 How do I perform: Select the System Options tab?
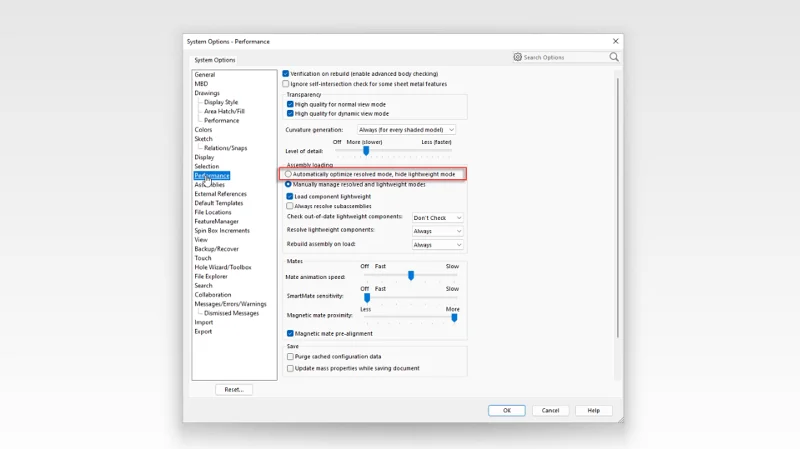click(215, 60)
